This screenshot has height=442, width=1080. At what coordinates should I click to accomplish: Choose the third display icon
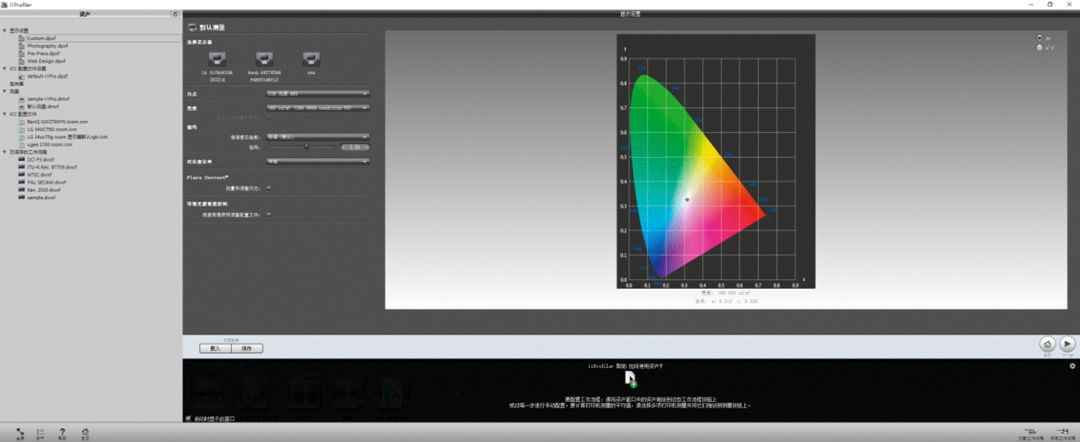click(310, 60)
